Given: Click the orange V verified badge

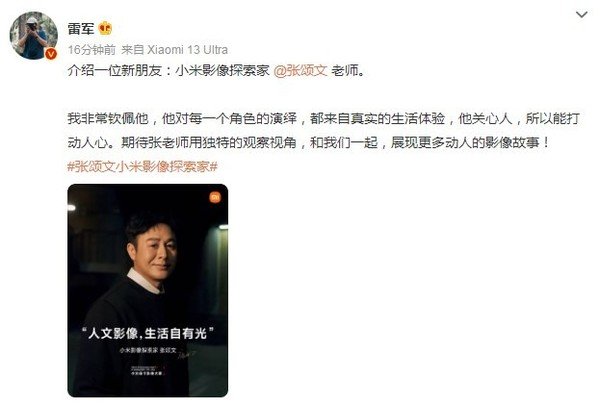Looking at the screenshot, I should [51, 54].
